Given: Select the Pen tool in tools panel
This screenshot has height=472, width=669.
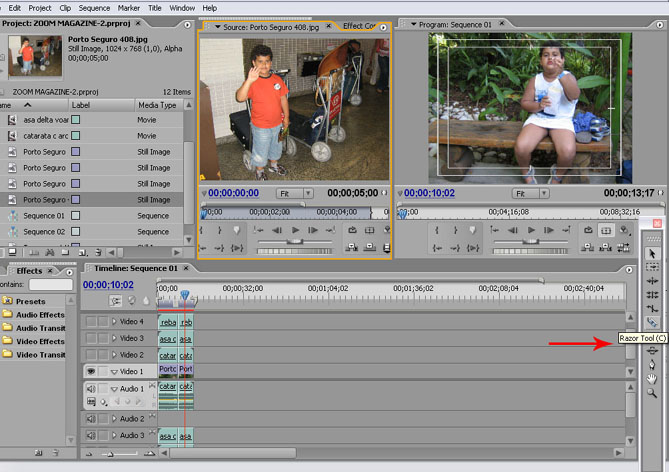Looking at the screenshot, I should coord(653,365).
